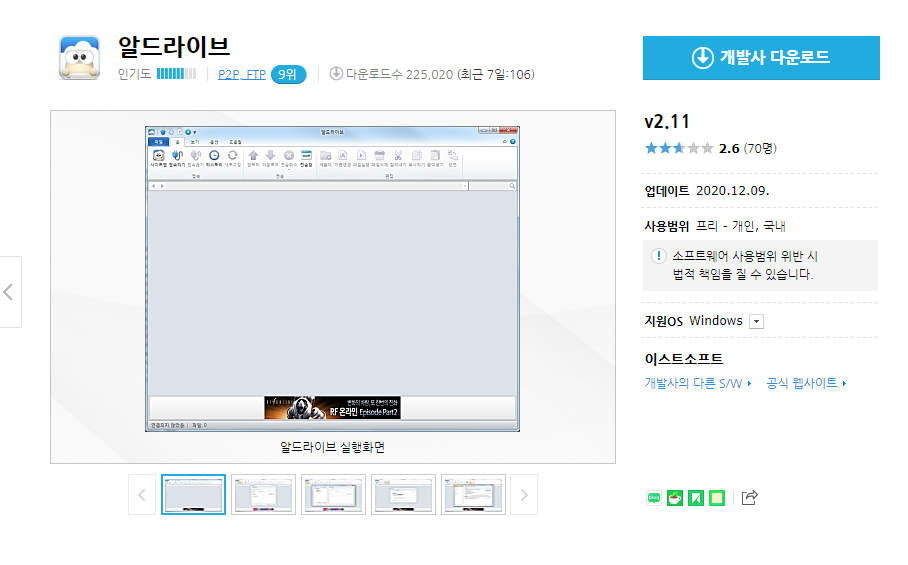Click the 알드라이브 실행화면 caption

tap(332, 447)
